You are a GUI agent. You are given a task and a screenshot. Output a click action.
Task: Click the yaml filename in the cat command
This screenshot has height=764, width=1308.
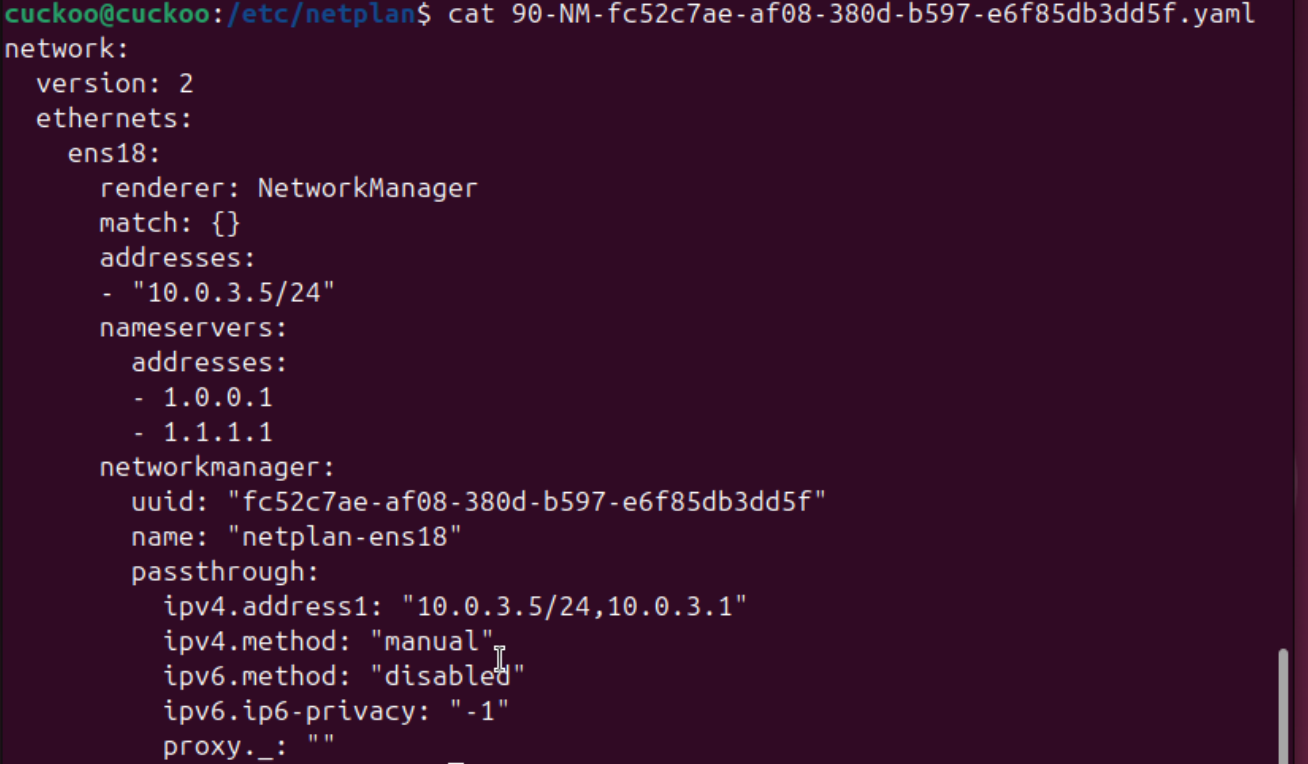point(883,14)
